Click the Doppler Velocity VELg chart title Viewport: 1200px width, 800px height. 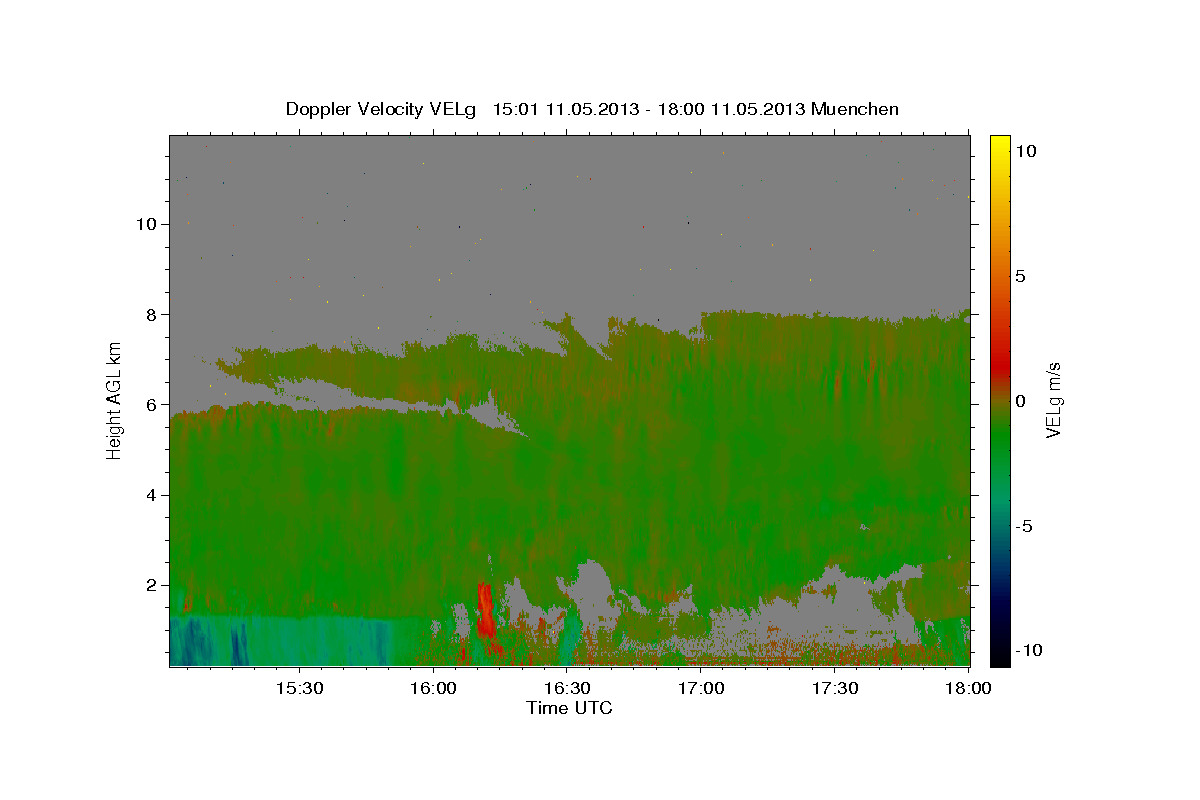point(591,109)
